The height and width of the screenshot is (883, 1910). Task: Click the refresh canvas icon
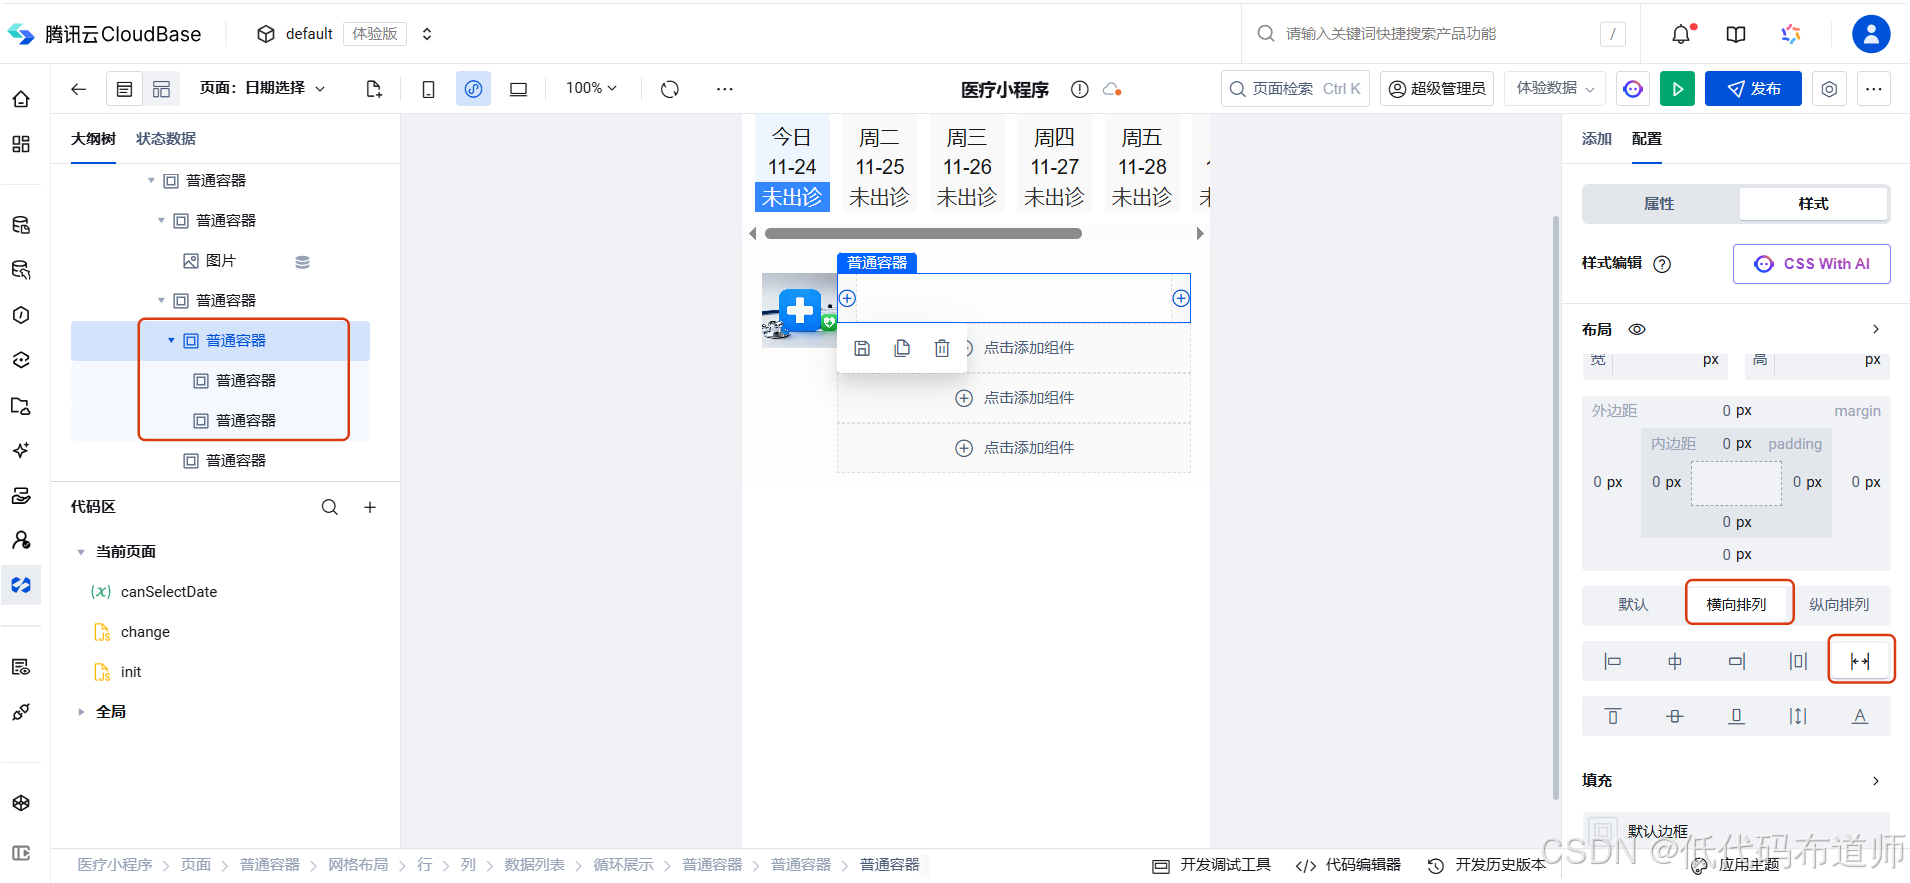[670, 89]
